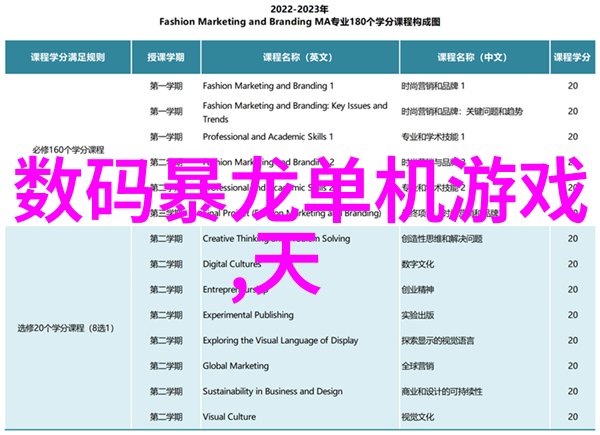Select the cell '实验出版'

tap(417, 315)
